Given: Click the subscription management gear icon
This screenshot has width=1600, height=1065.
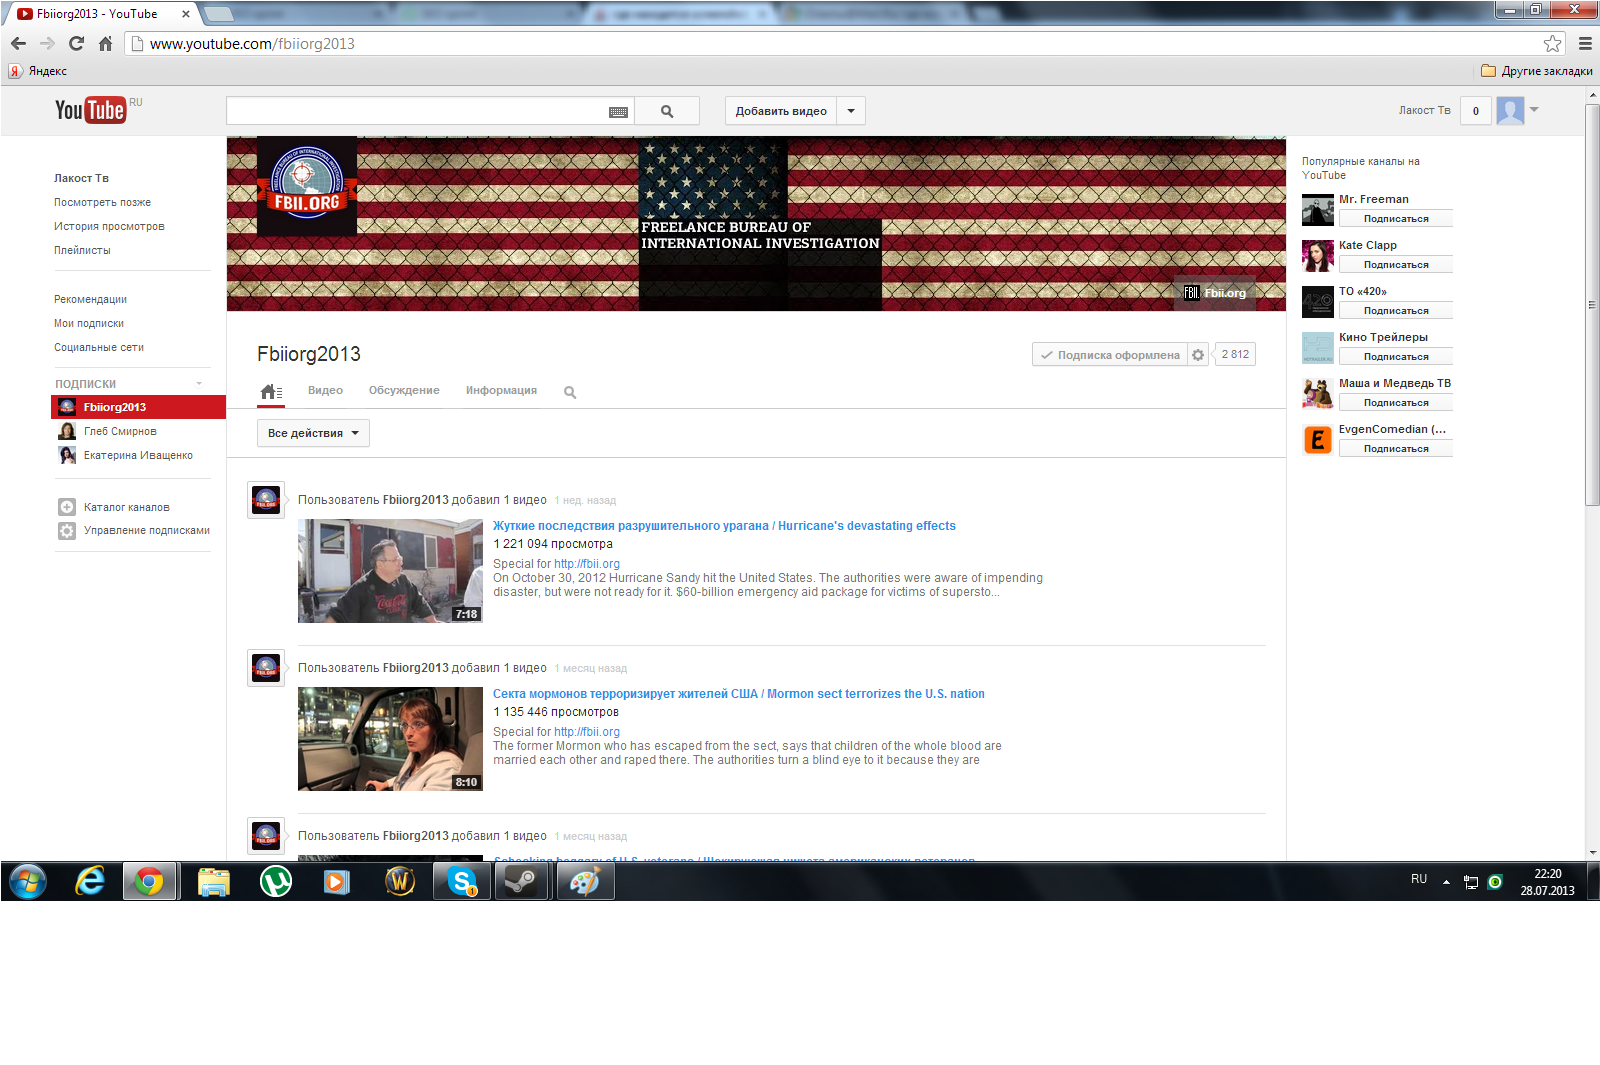Looking at the screenshot, I should [67, 531].
